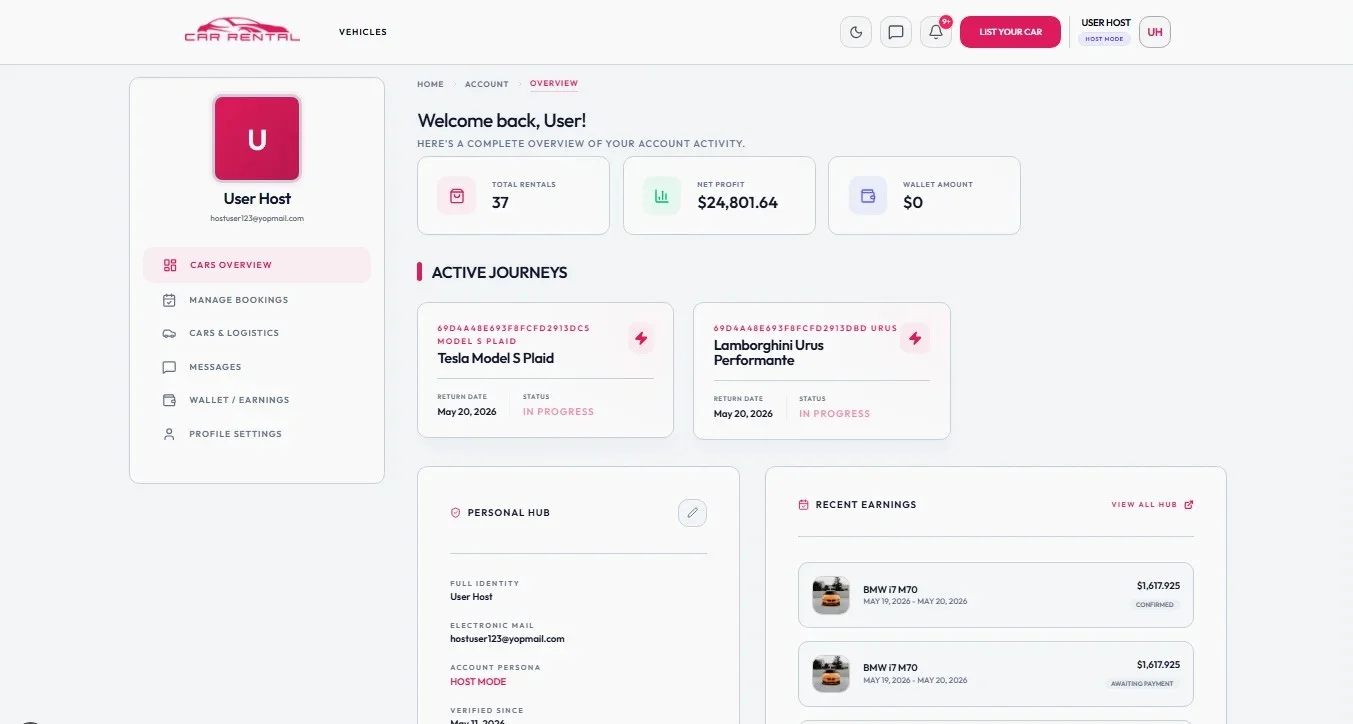Click the Host Mode badge in header
The width and height of the screenshot is (1353, 724).
click(1105, 39)
